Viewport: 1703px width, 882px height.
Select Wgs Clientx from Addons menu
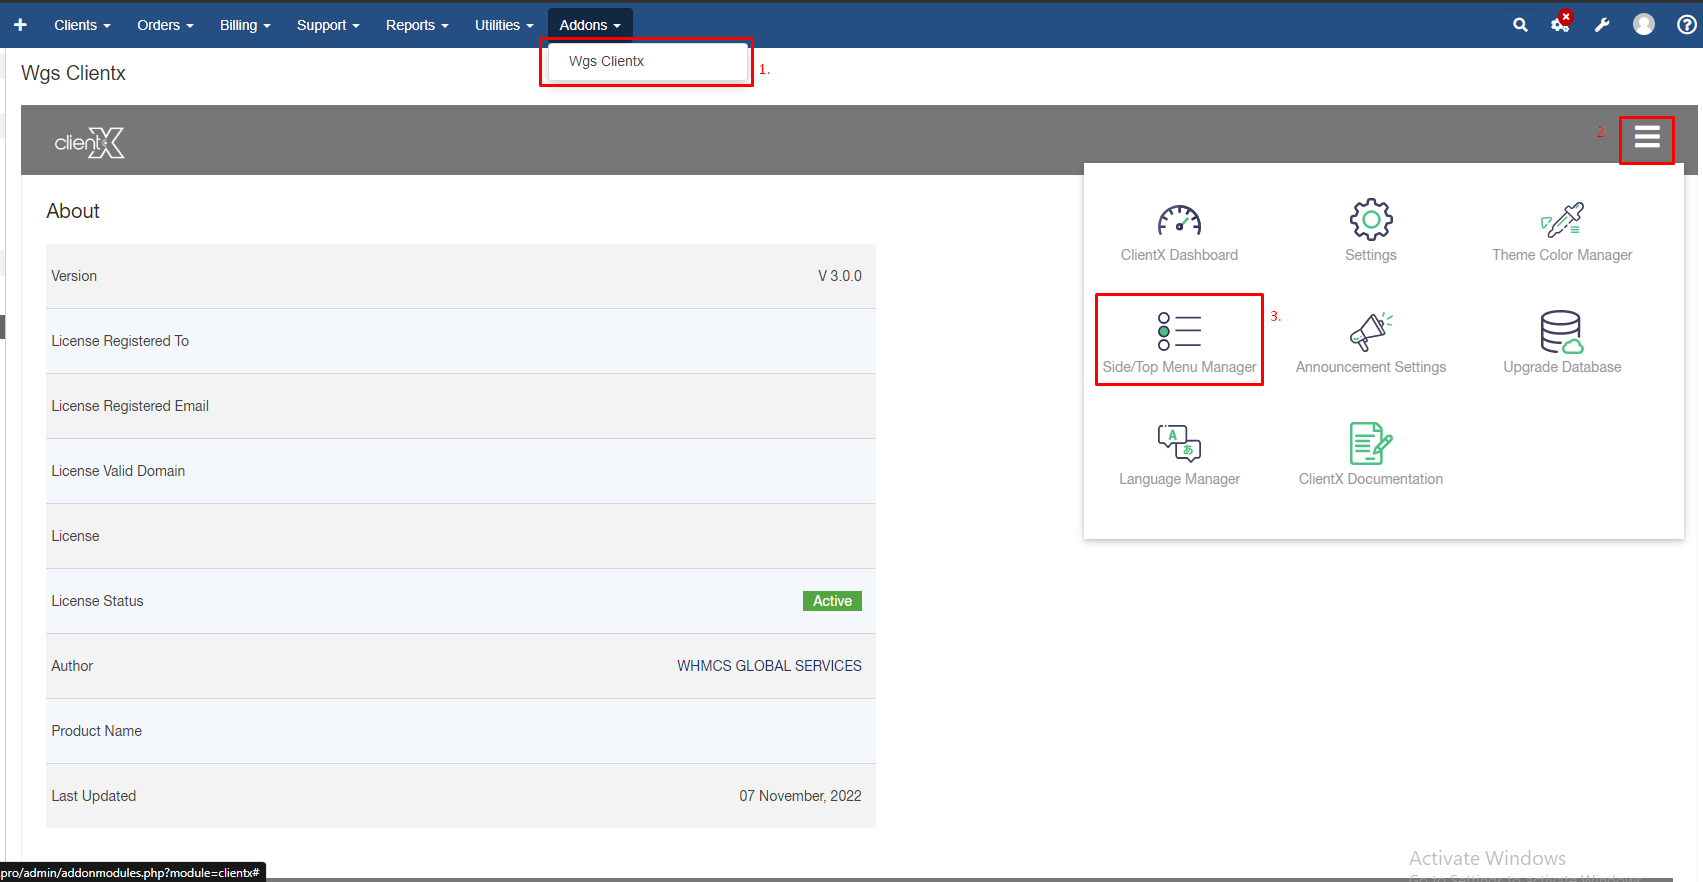607,62
